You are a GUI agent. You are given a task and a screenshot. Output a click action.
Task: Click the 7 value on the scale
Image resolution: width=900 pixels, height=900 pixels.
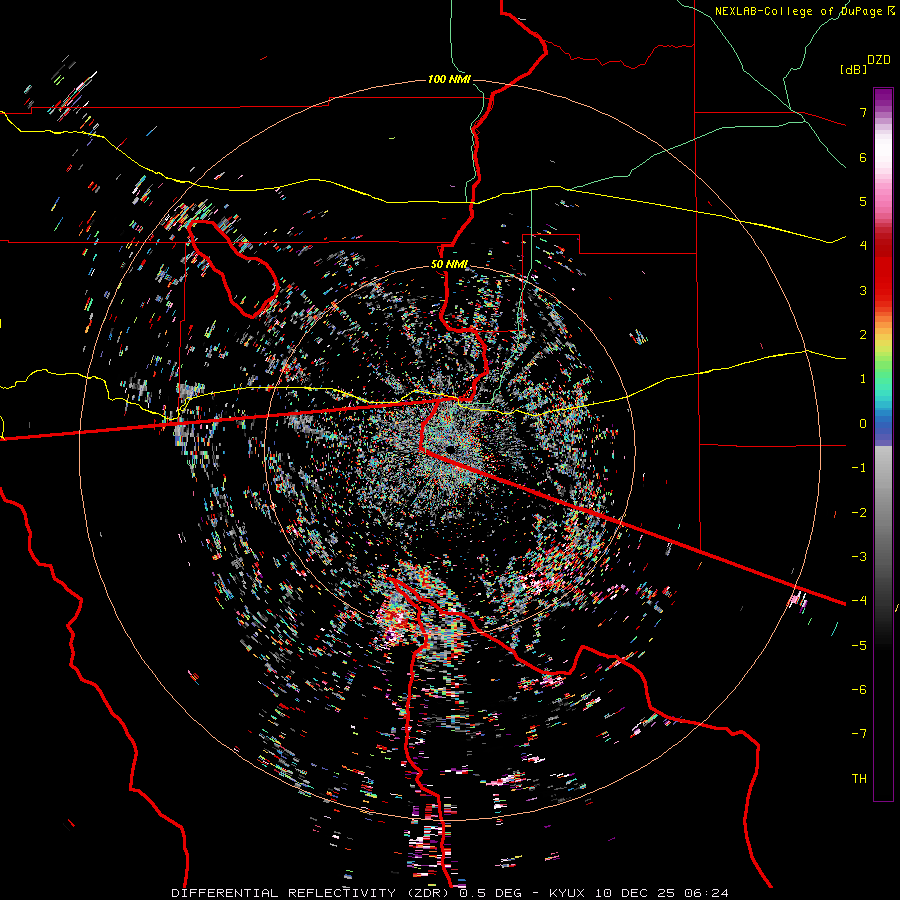[x=863, y=112]
